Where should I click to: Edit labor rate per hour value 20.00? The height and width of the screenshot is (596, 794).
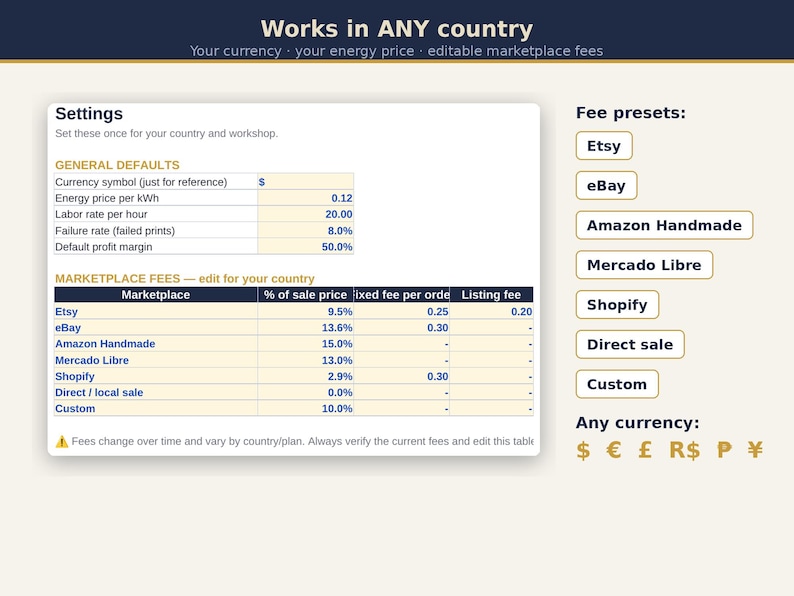(305, 214)
